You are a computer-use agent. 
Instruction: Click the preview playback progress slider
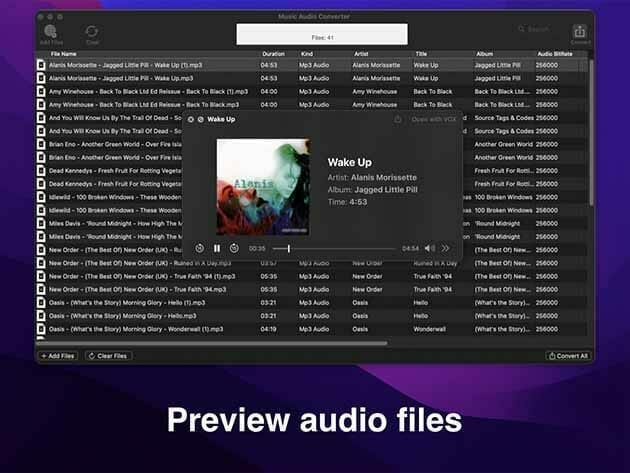point(334,248)
